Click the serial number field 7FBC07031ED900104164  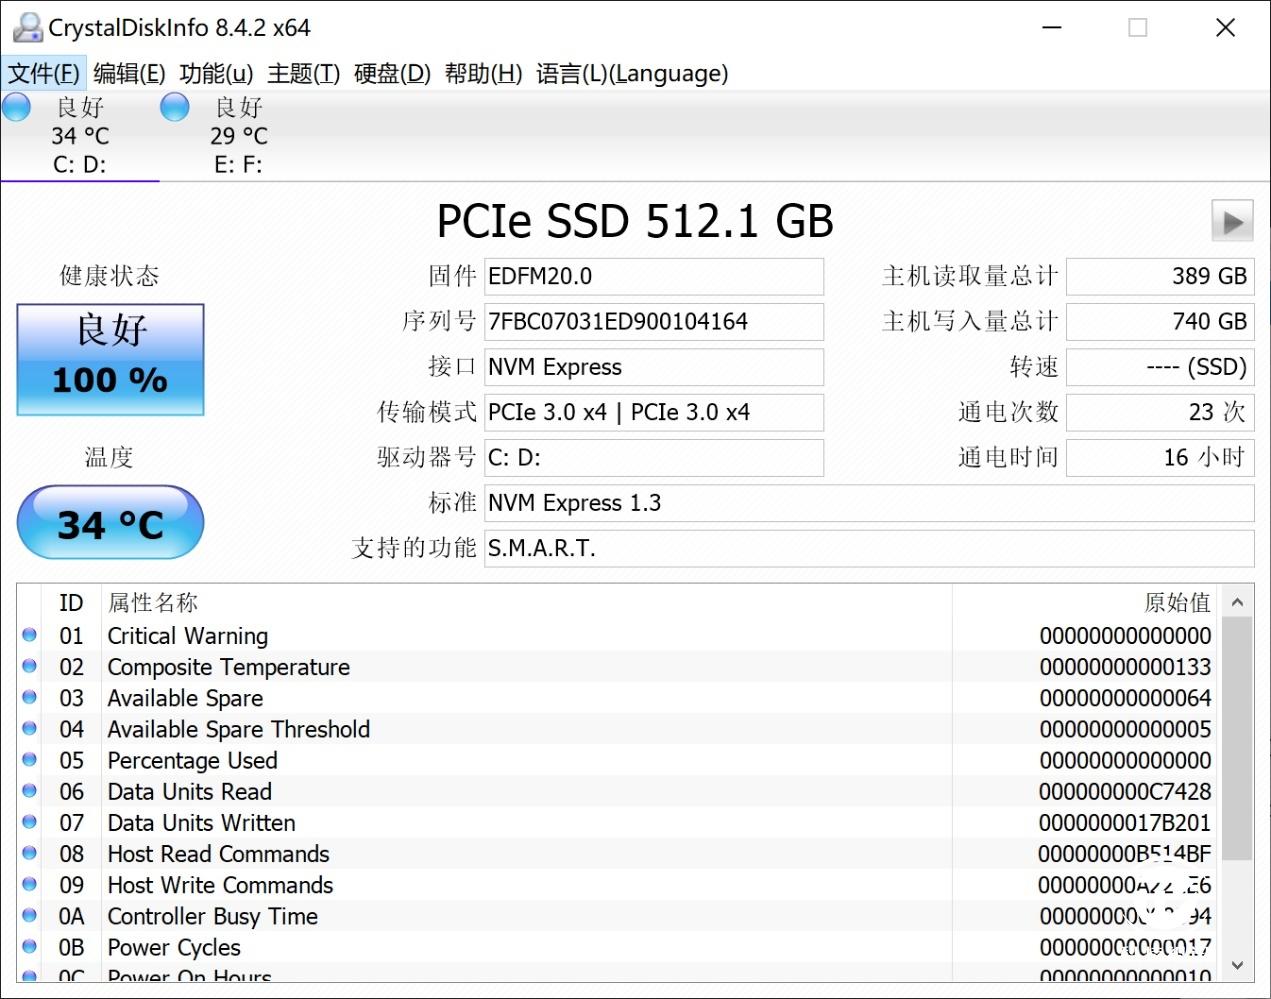[x=654, y=321]
